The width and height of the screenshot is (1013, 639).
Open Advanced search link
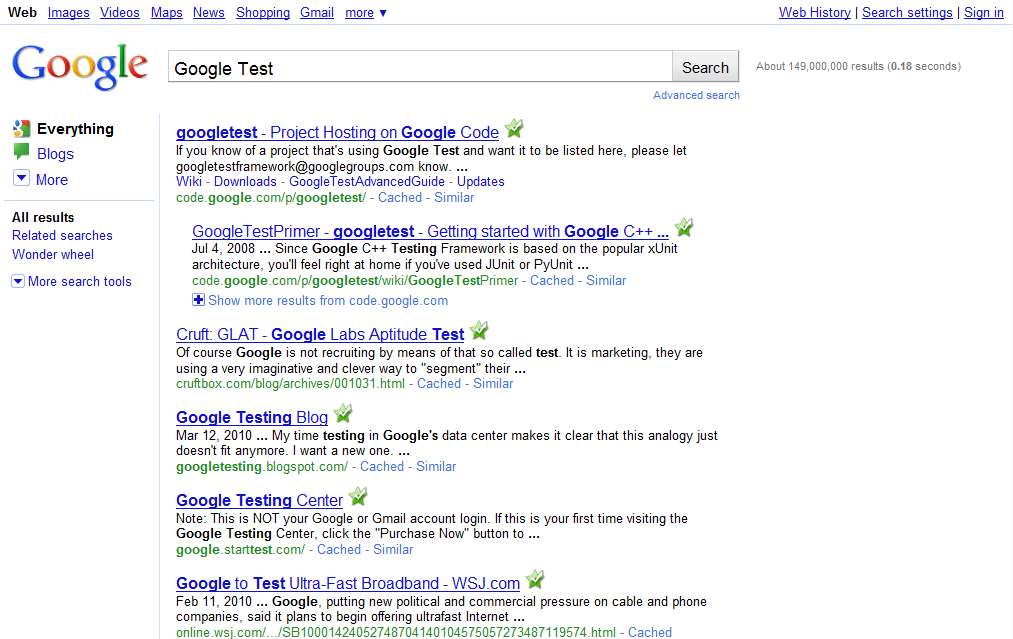696,95
